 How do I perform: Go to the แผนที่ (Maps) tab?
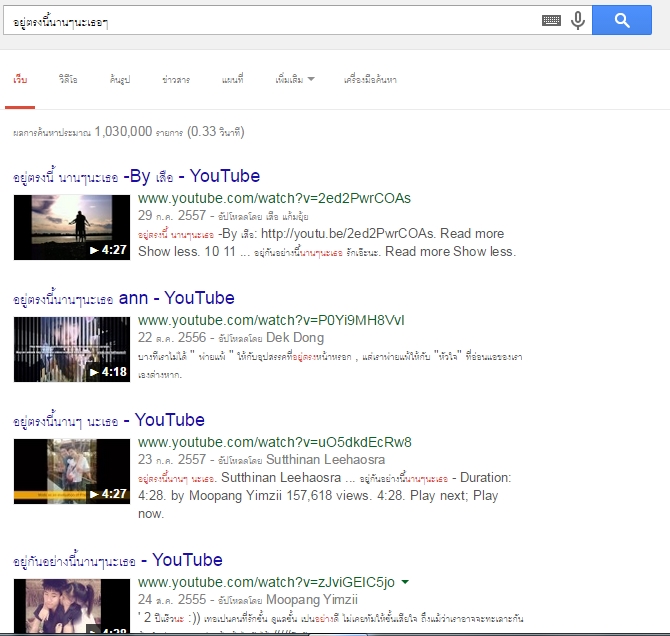(232, 80)
